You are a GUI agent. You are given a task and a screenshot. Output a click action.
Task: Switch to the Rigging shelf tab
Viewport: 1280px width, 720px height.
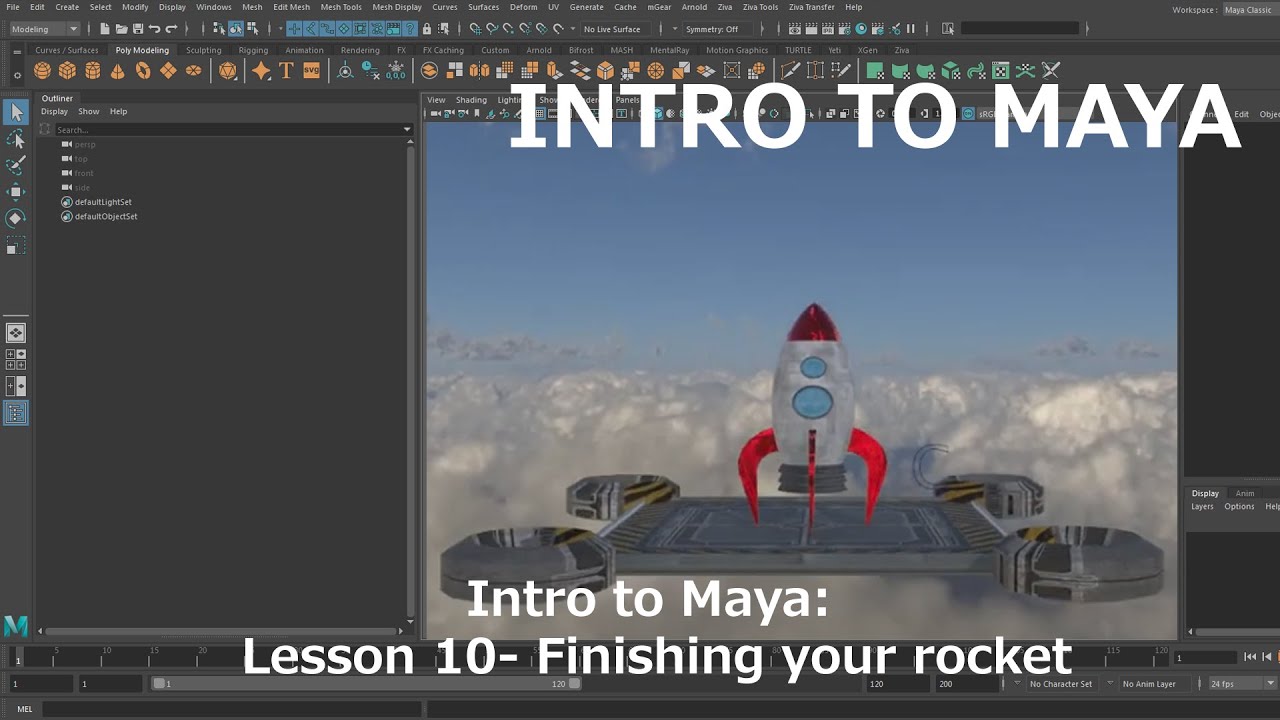(x=253, y=50)
